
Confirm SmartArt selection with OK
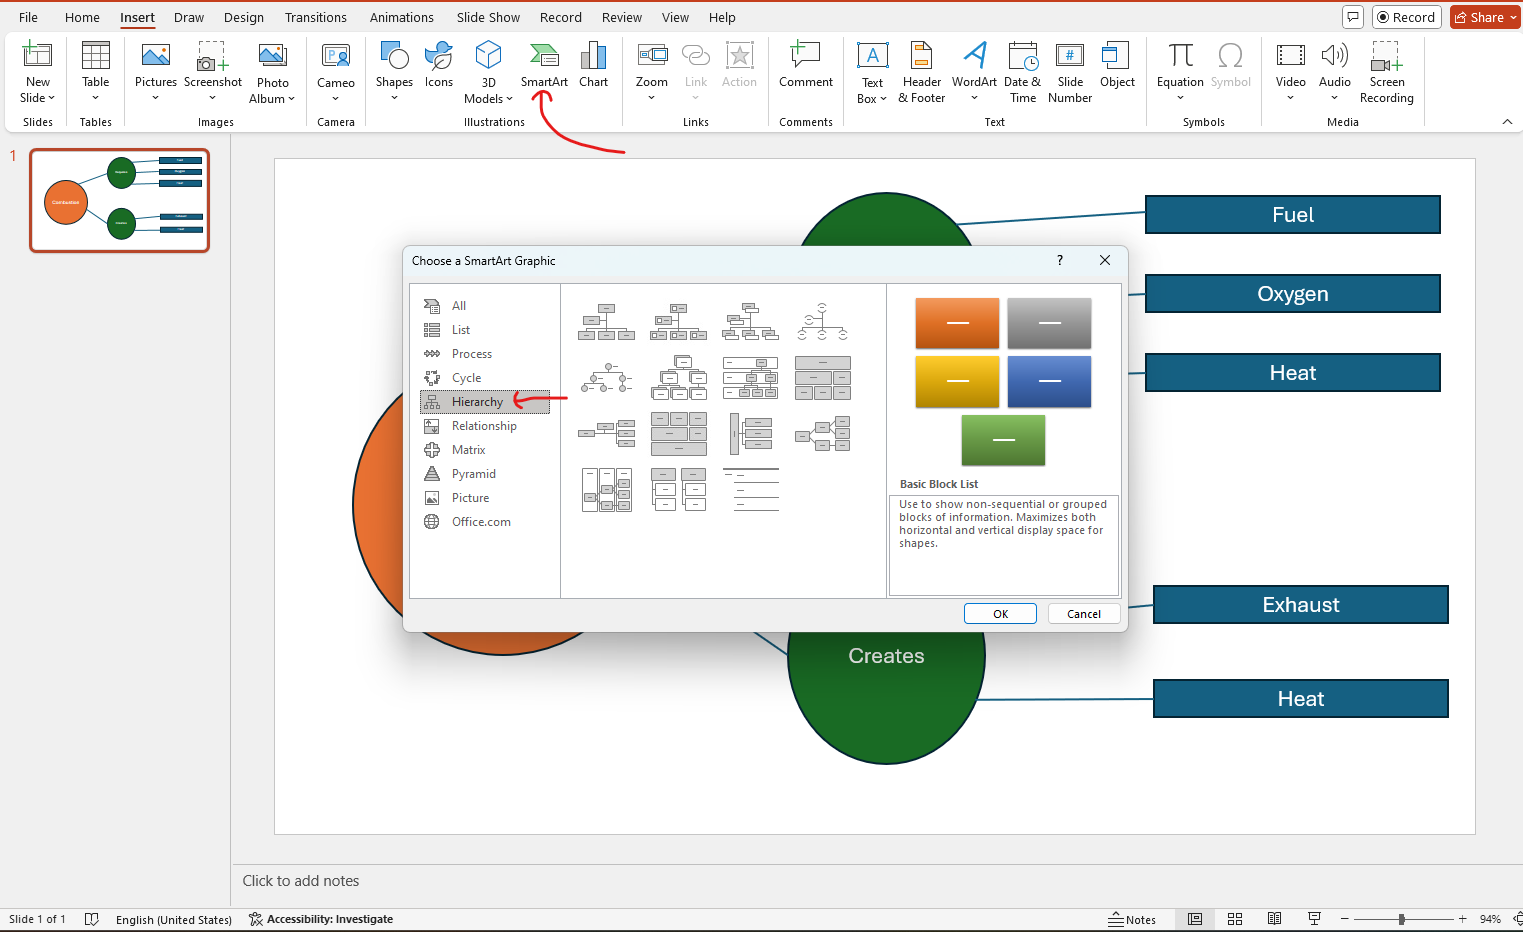pyautogui.click(x=999, y=613)
